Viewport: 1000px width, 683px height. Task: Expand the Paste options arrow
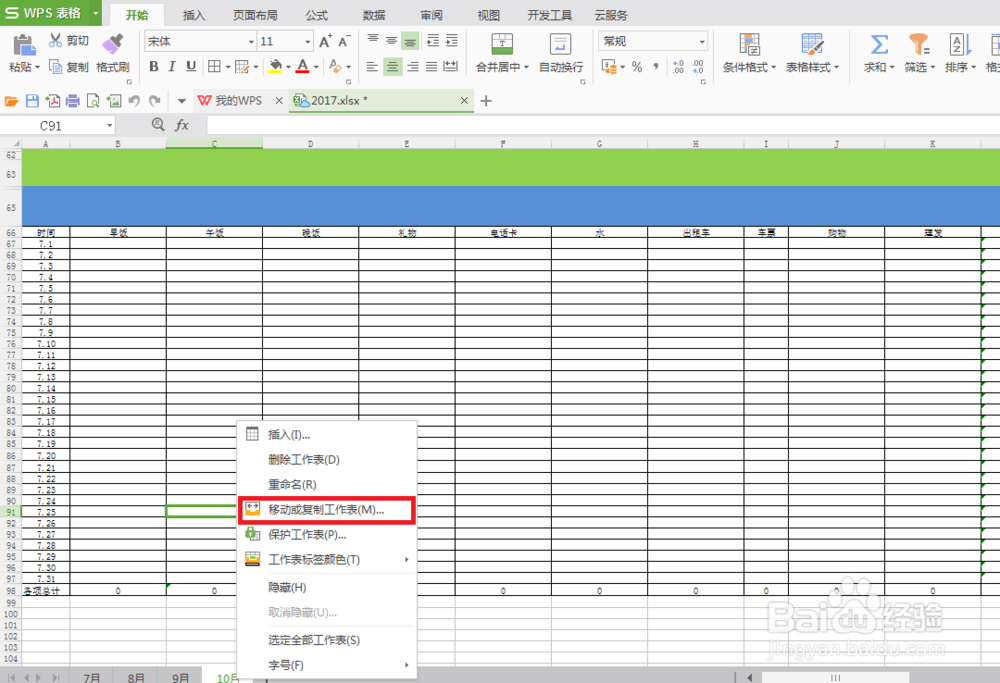37,67
